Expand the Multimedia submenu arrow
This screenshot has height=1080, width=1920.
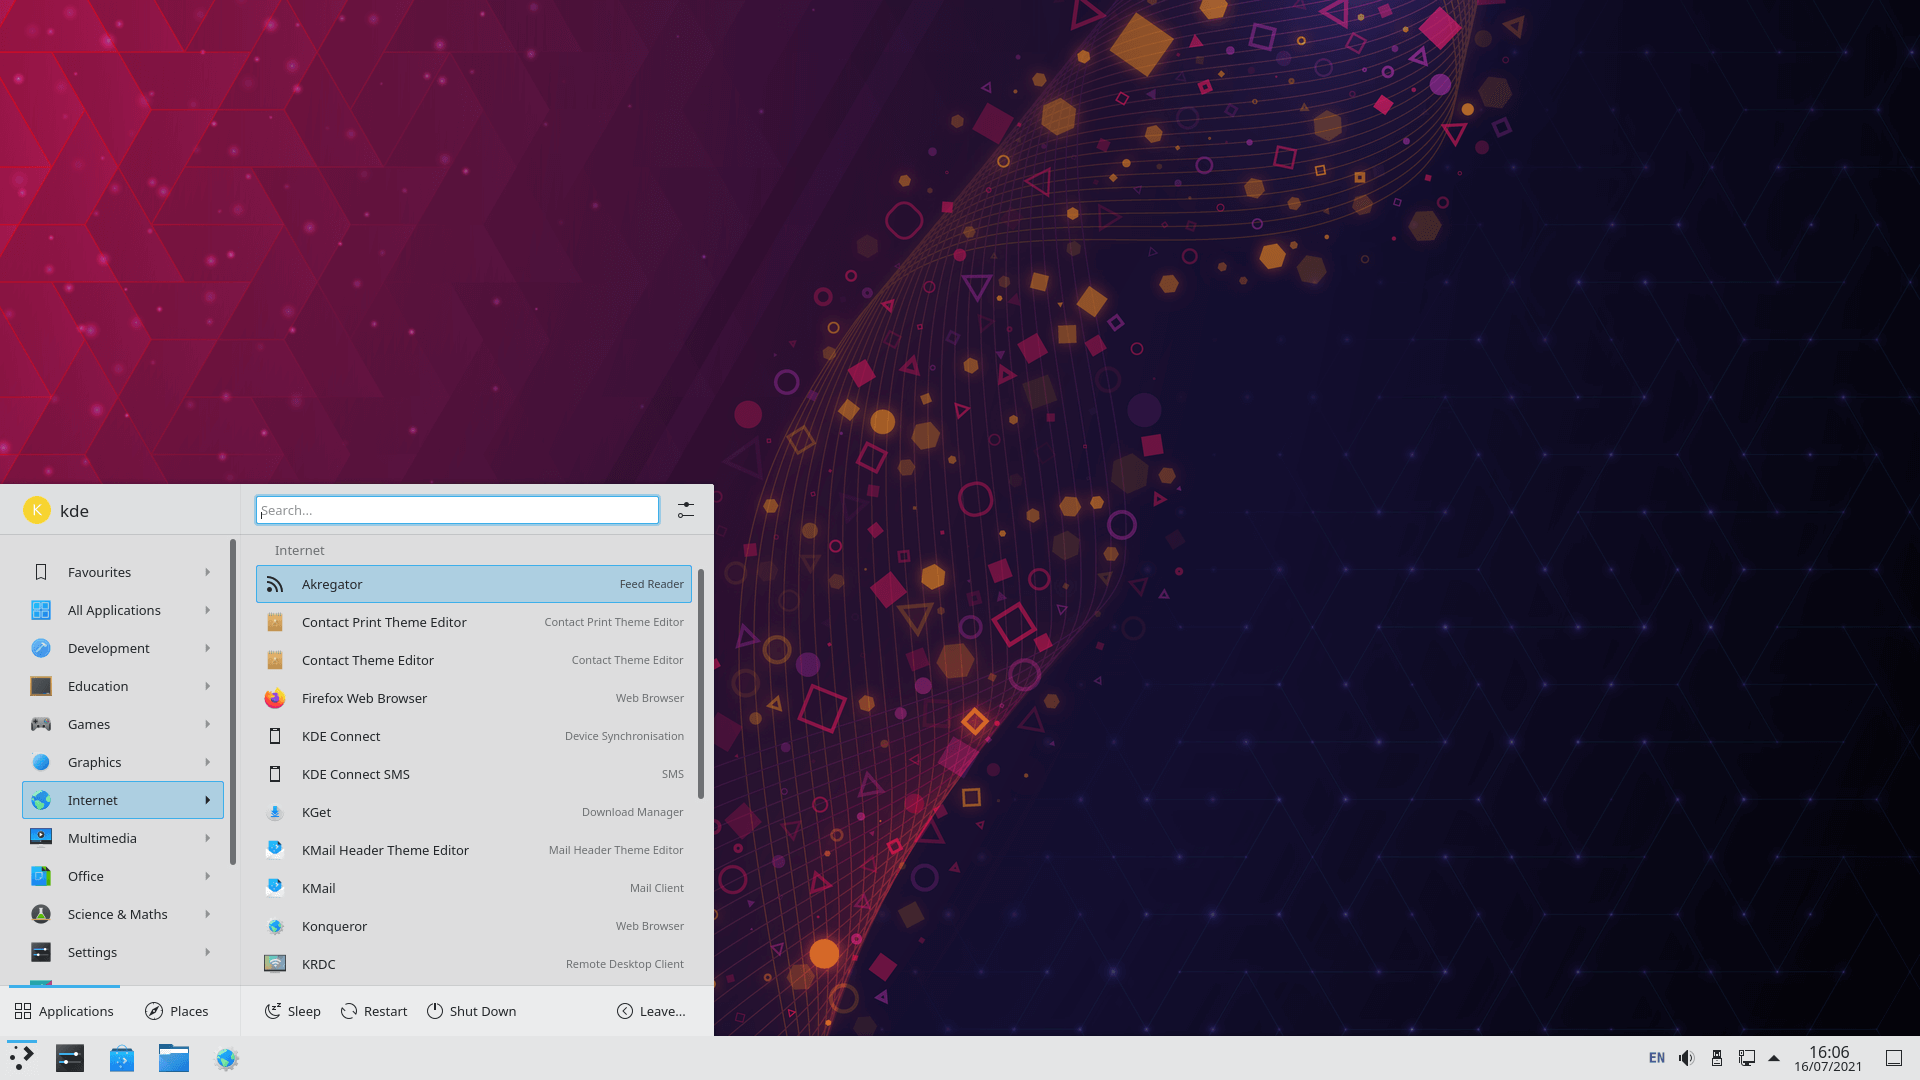coord(208,838)
